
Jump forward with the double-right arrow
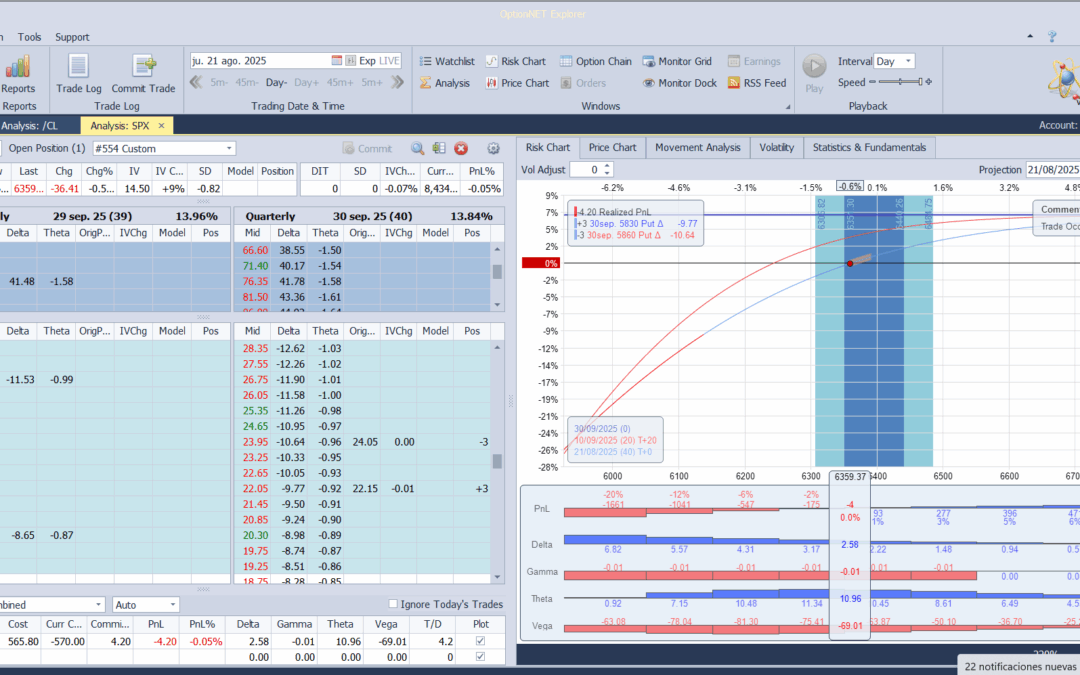397,83
